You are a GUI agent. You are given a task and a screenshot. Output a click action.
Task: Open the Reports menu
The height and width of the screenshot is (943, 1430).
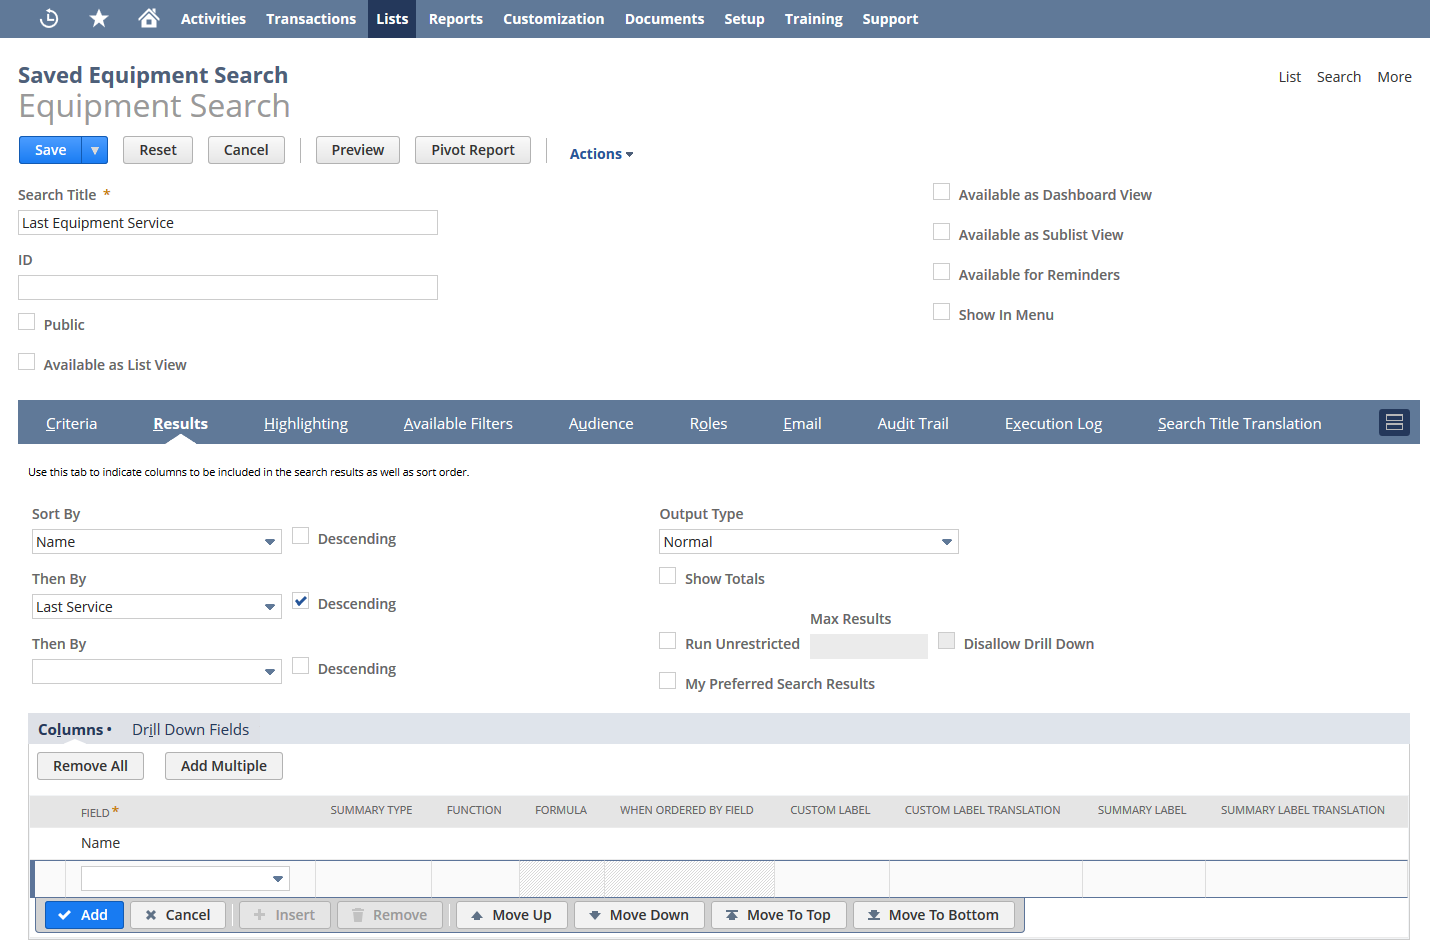point(456,19)
